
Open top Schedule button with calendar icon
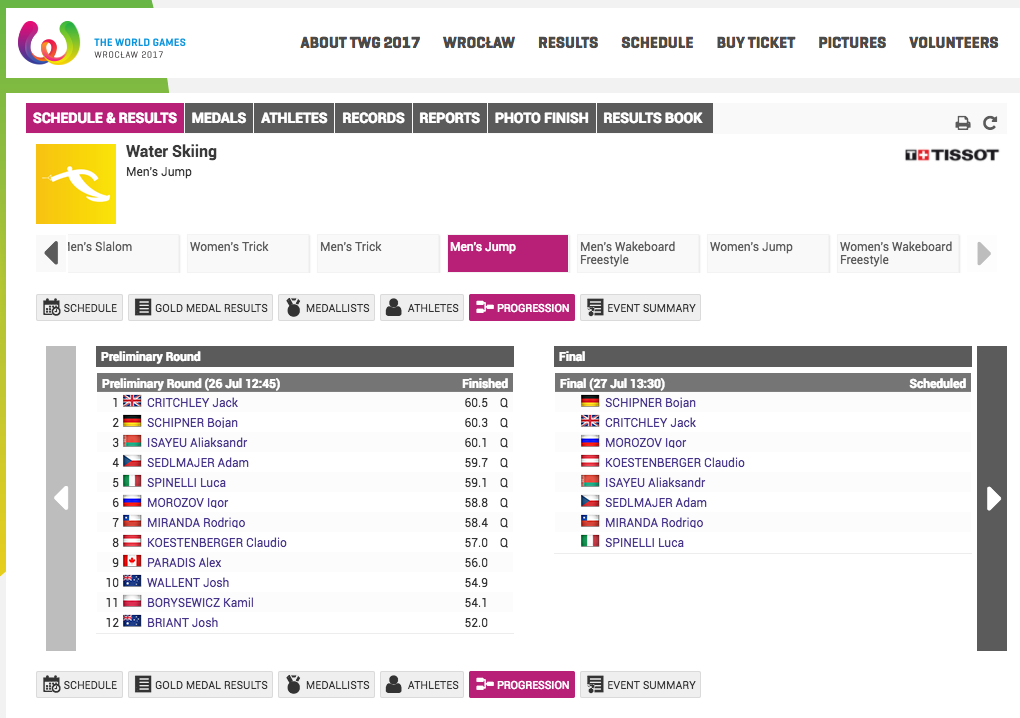pyautogui.click(x=80, y=308)
